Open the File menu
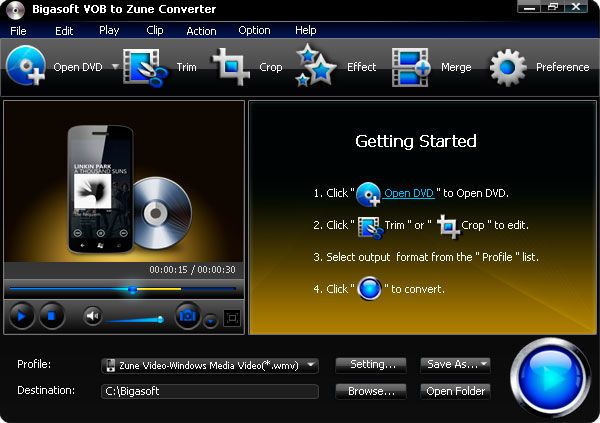The height and width of the screenshot is (423, 600). click(18, 31)
